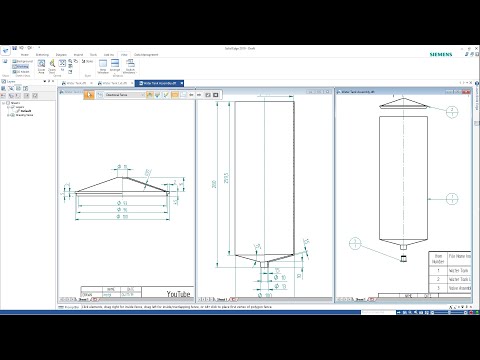Open the Home ribbon tab

point(25,55)
